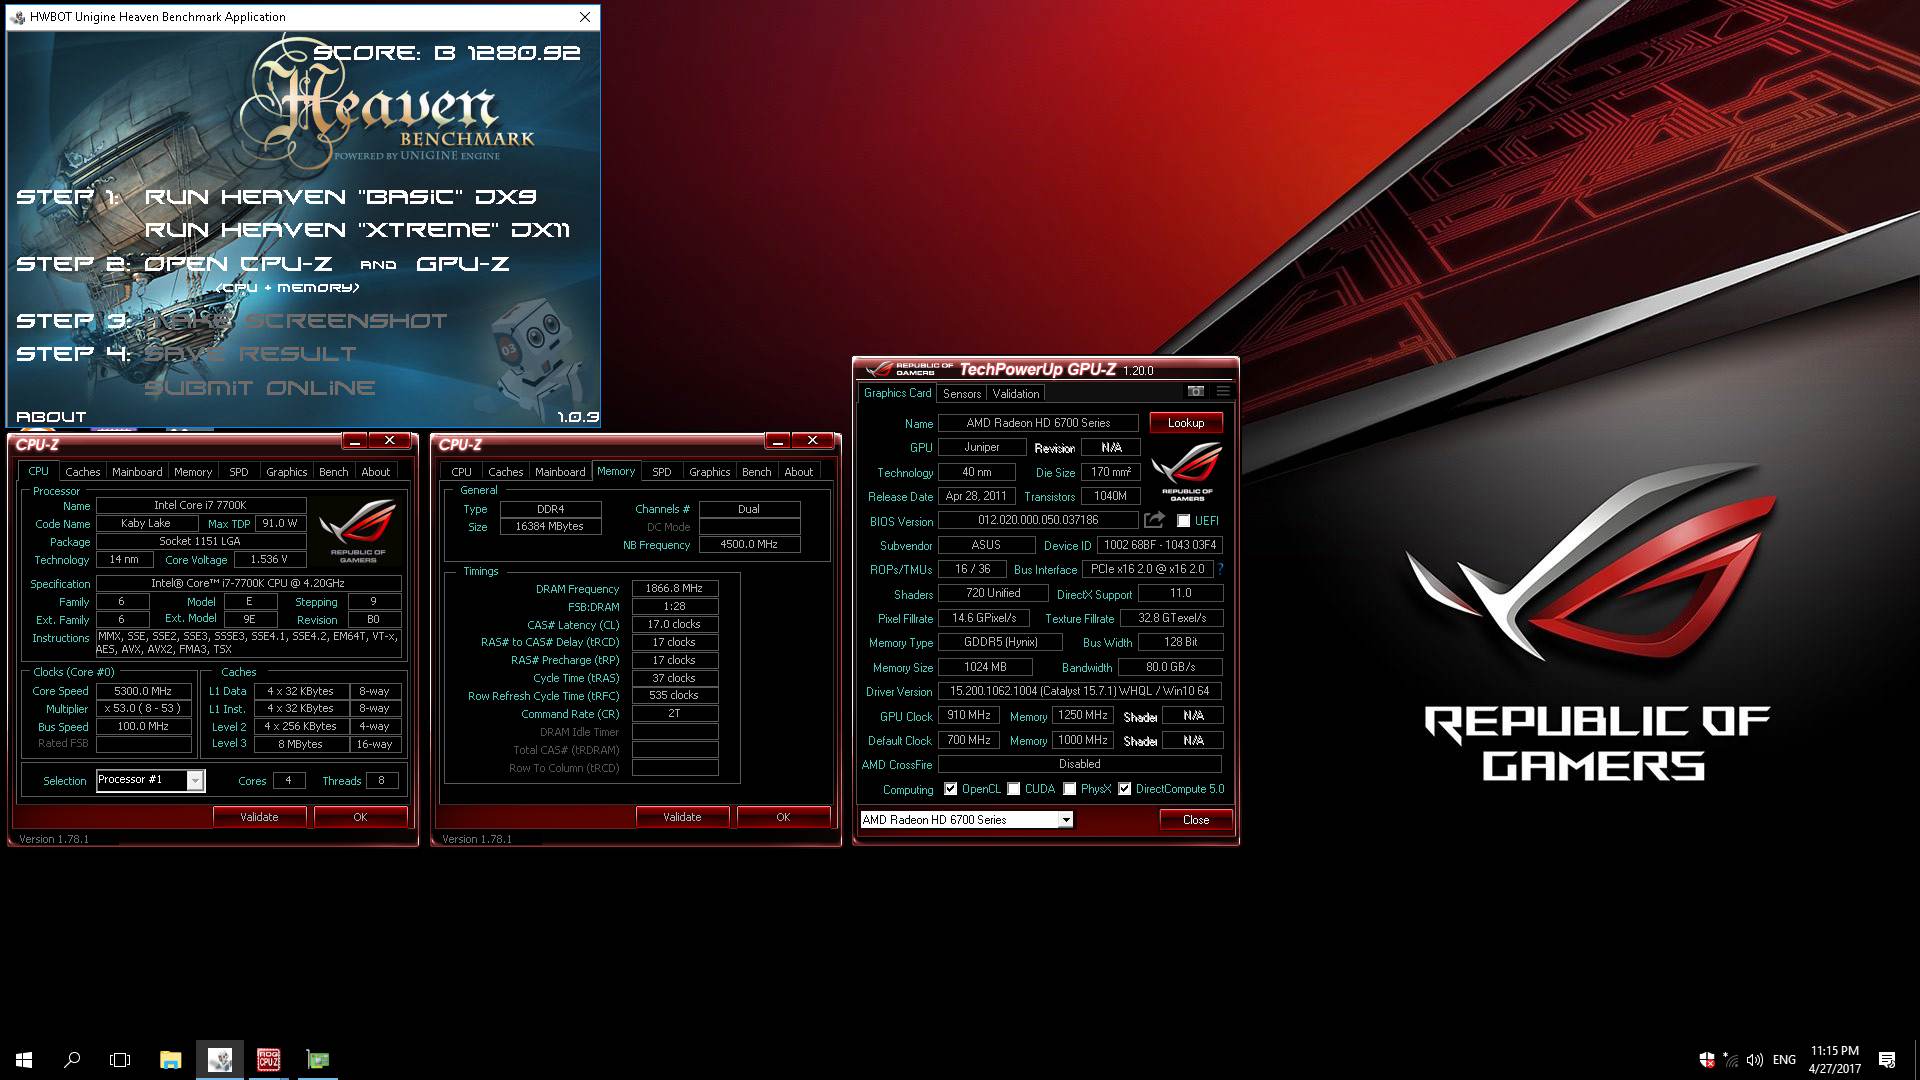
Task: Open Bench tab in left CPU-Z window
Action: point(334,472)
